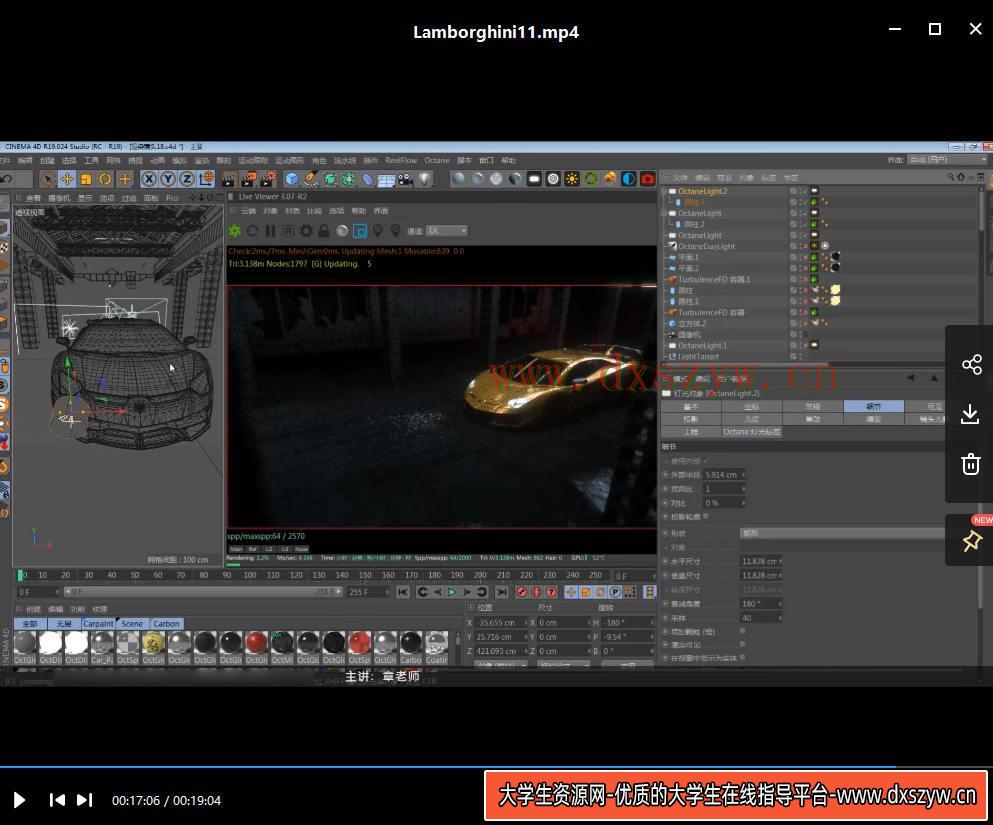Choose the Scale tool
Image resolution: width=993 pixels, height=825 pixels.
(86, 179)
